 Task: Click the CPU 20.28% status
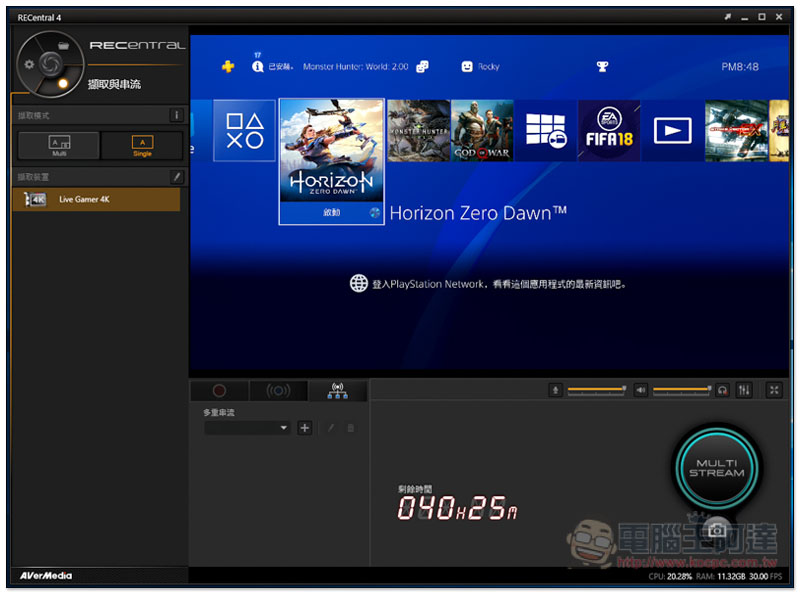coord(670,576)
